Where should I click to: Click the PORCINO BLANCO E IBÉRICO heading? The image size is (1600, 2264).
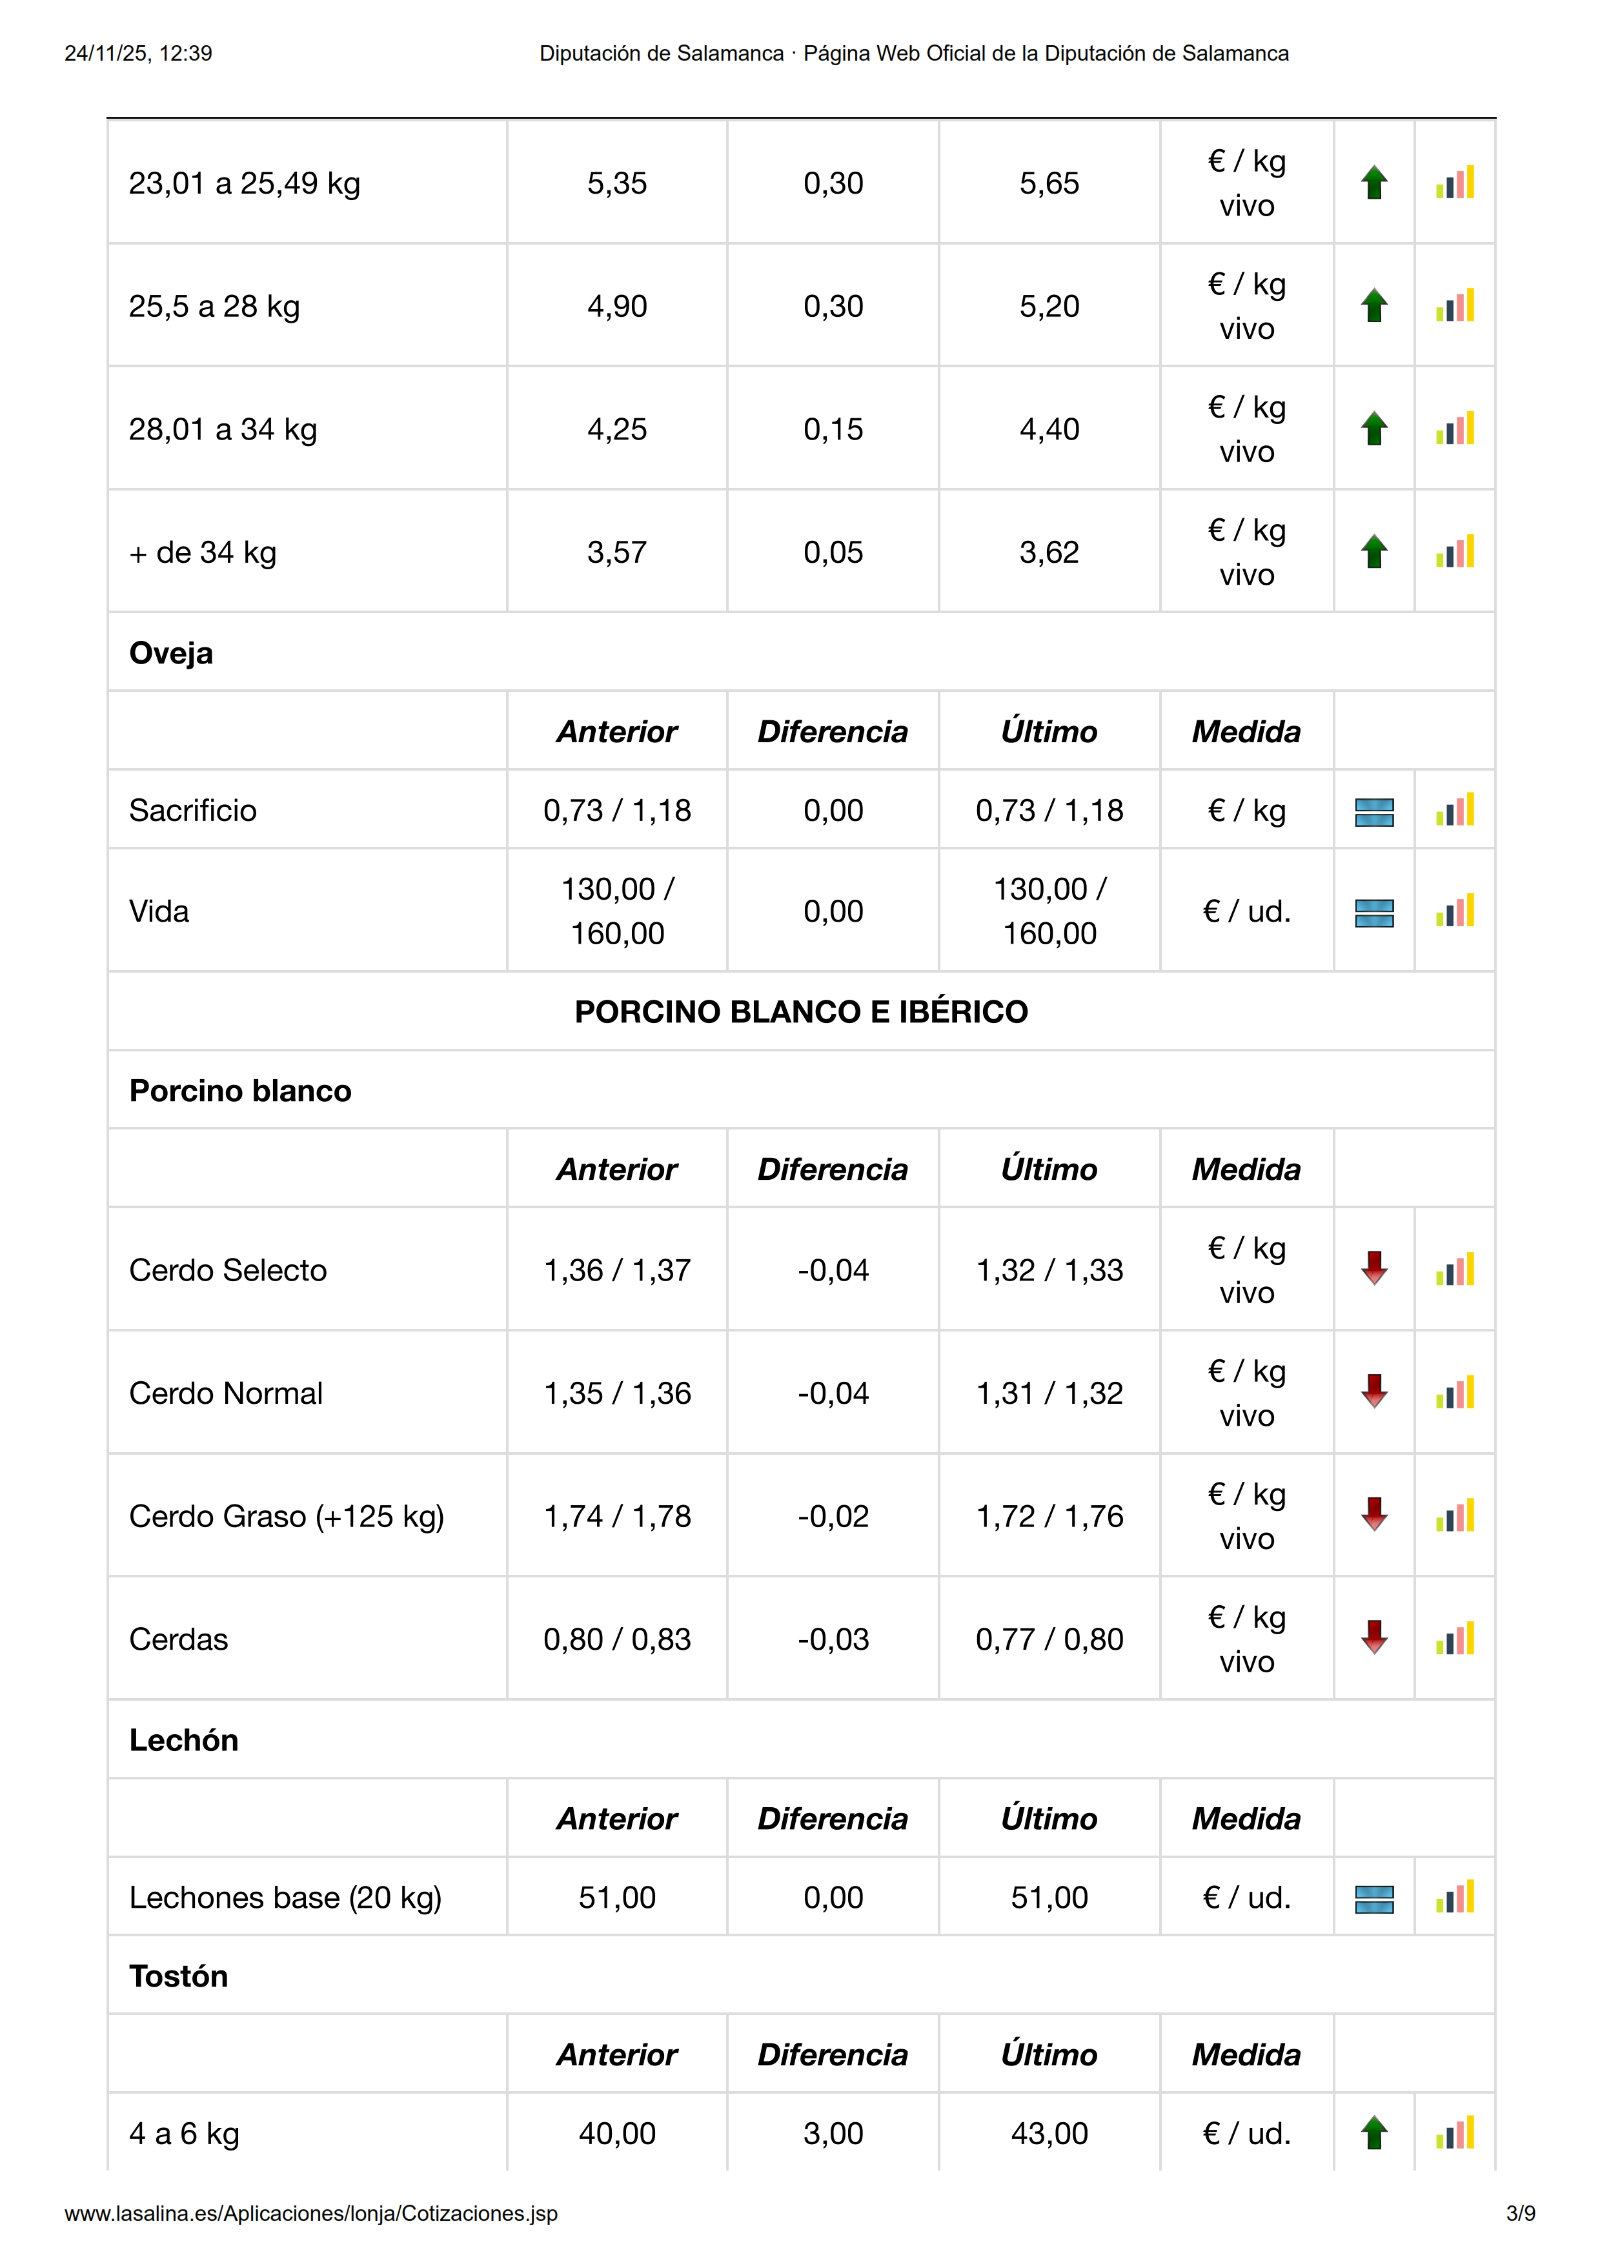point(801,1011)
